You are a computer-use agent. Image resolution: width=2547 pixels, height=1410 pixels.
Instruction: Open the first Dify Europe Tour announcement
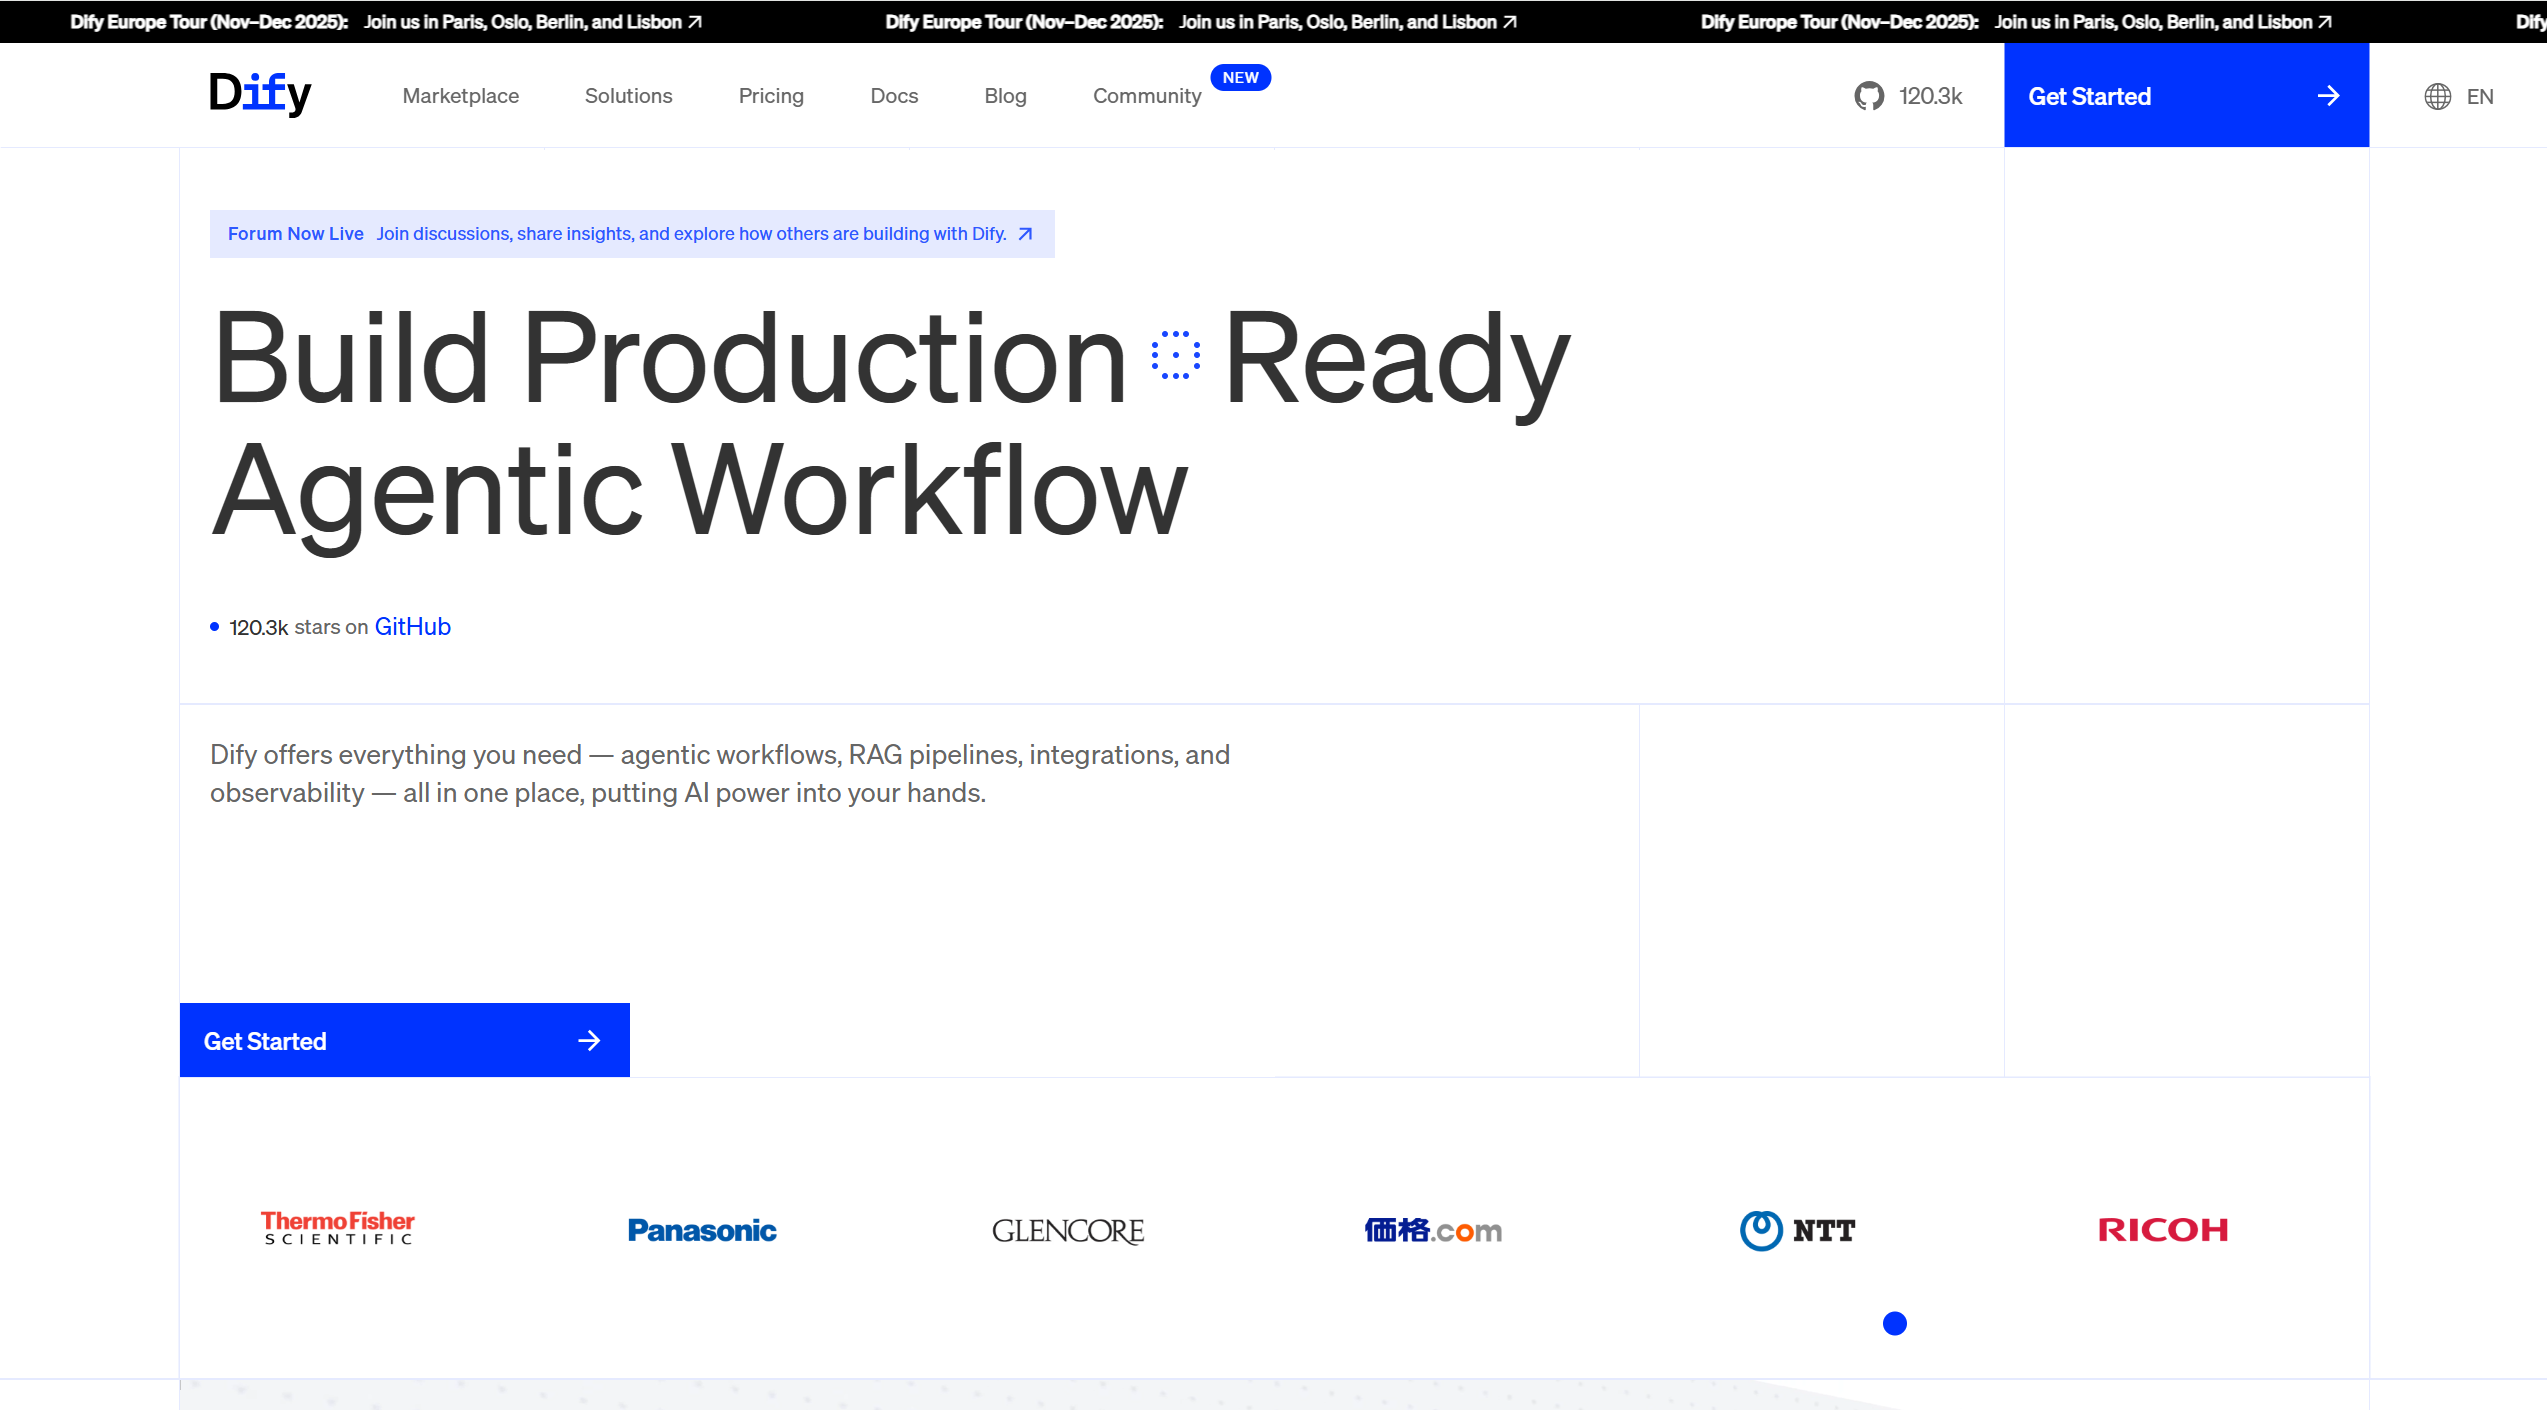[x=386, y=21]
